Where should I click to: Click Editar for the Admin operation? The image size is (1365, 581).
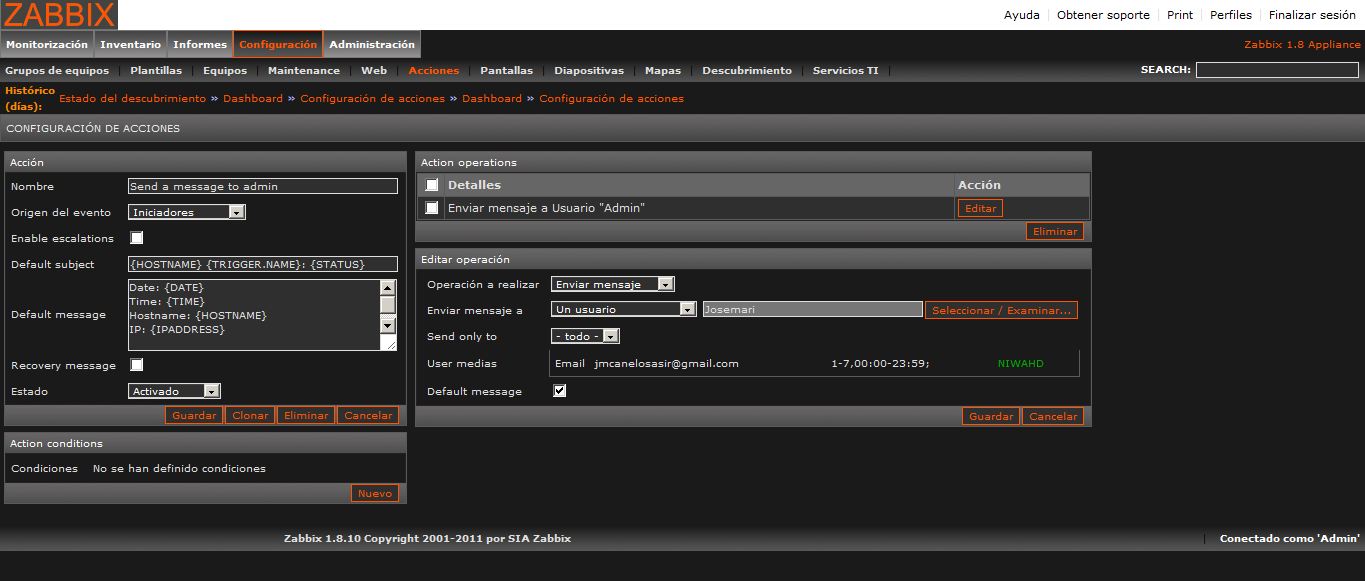pos(980,208)
